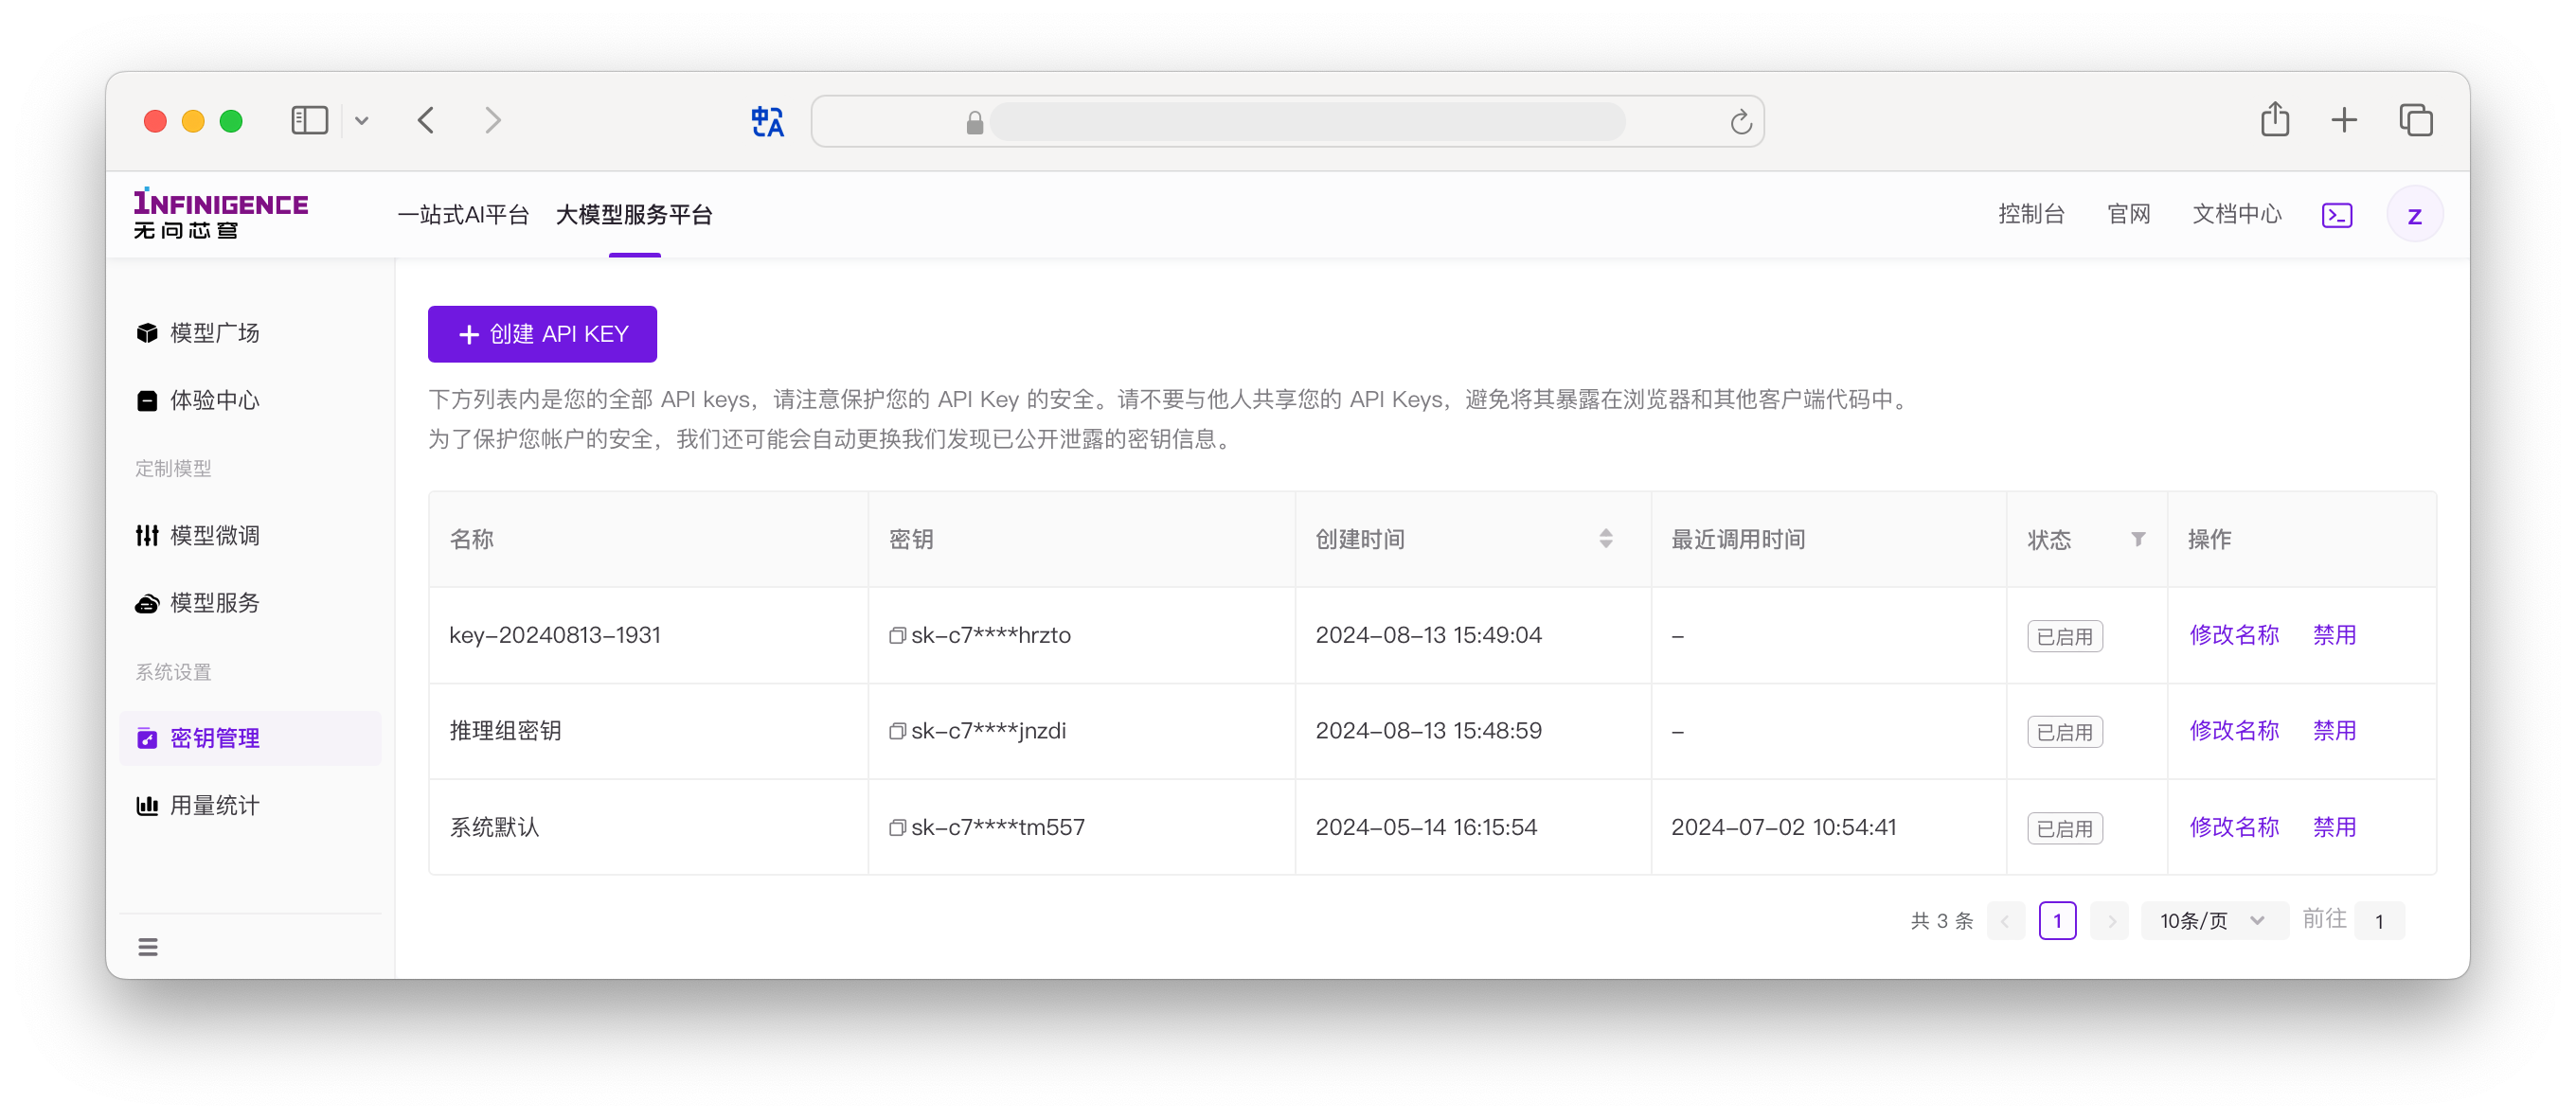This screenshot has height=1119, width=2576.
Task: Click last call time 2024-07-02 10:54:41
Action: 1783,827
